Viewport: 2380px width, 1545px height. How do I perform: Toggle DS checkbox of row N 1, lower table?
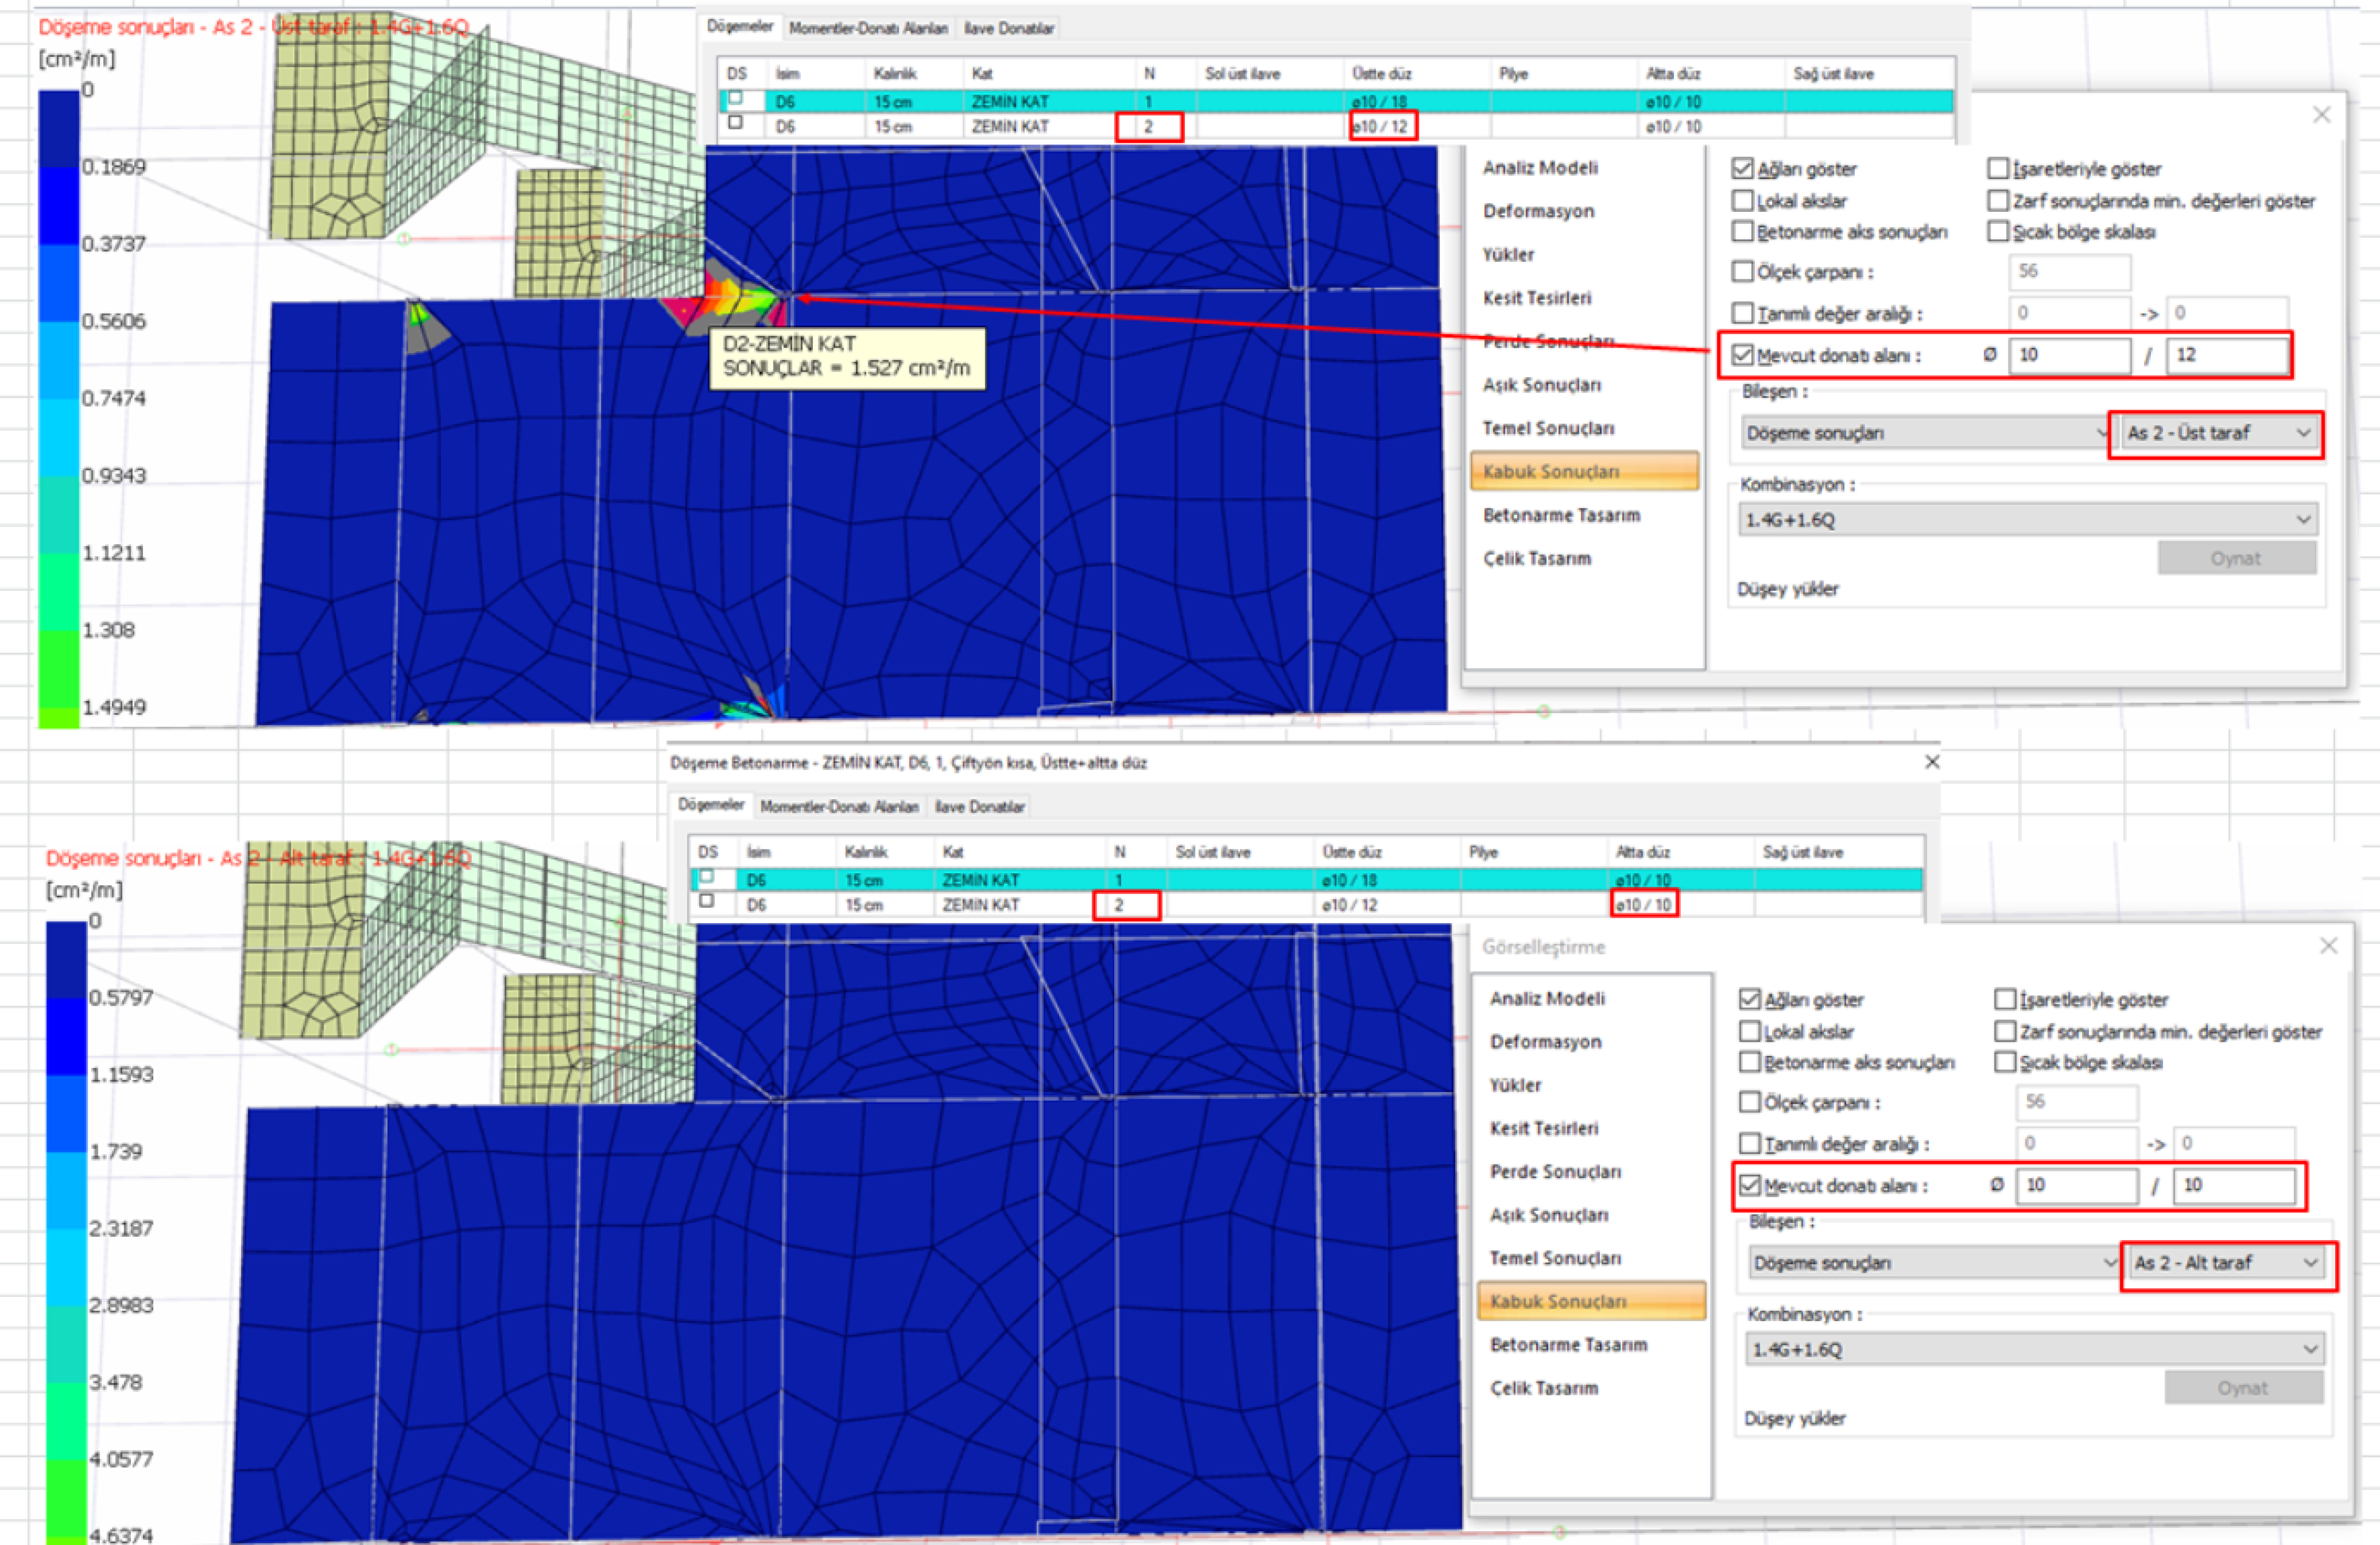pyautogui.click(x=707, y=876)
